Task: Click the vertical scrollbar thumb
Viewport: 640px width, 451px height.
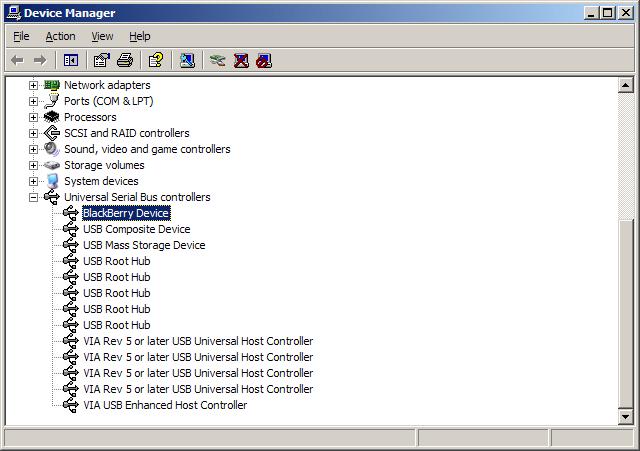Action: [x=625, y=313]
